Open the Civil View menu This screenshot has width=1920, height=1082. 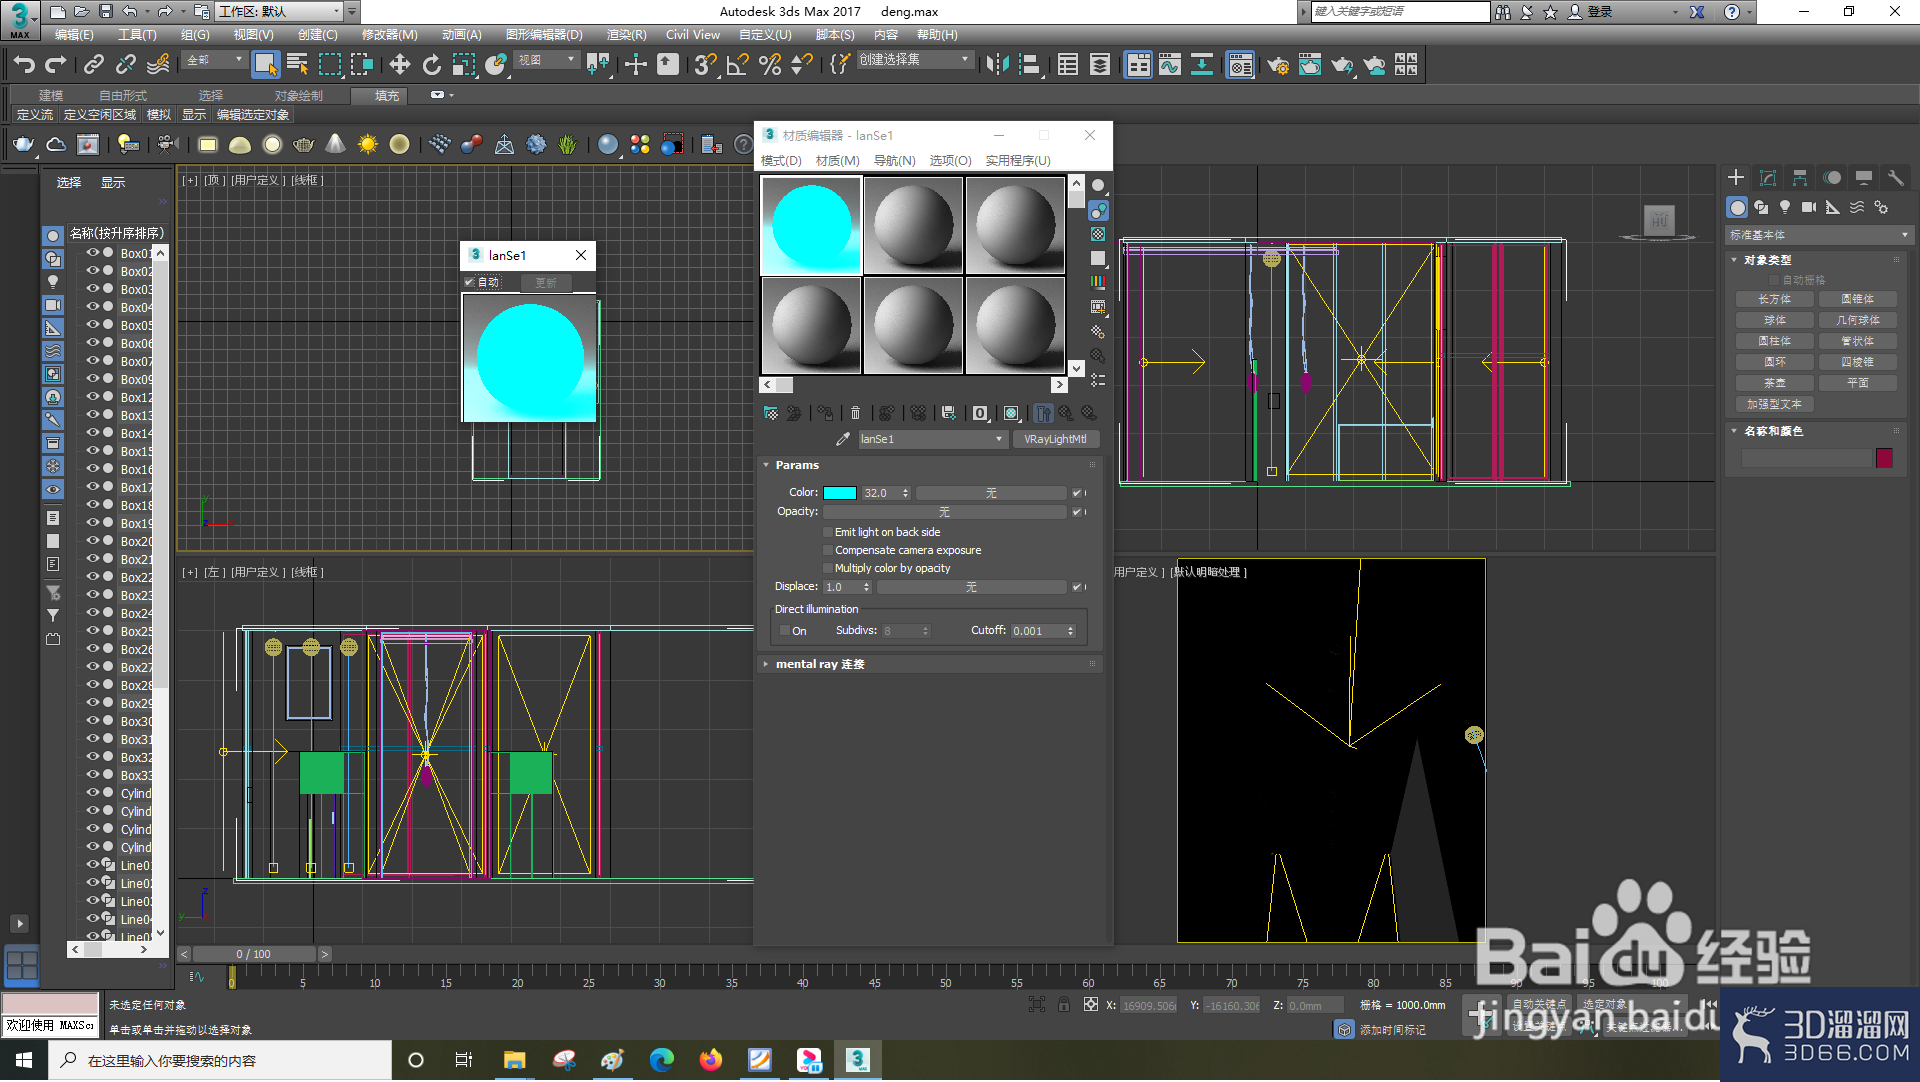point(692,35)
